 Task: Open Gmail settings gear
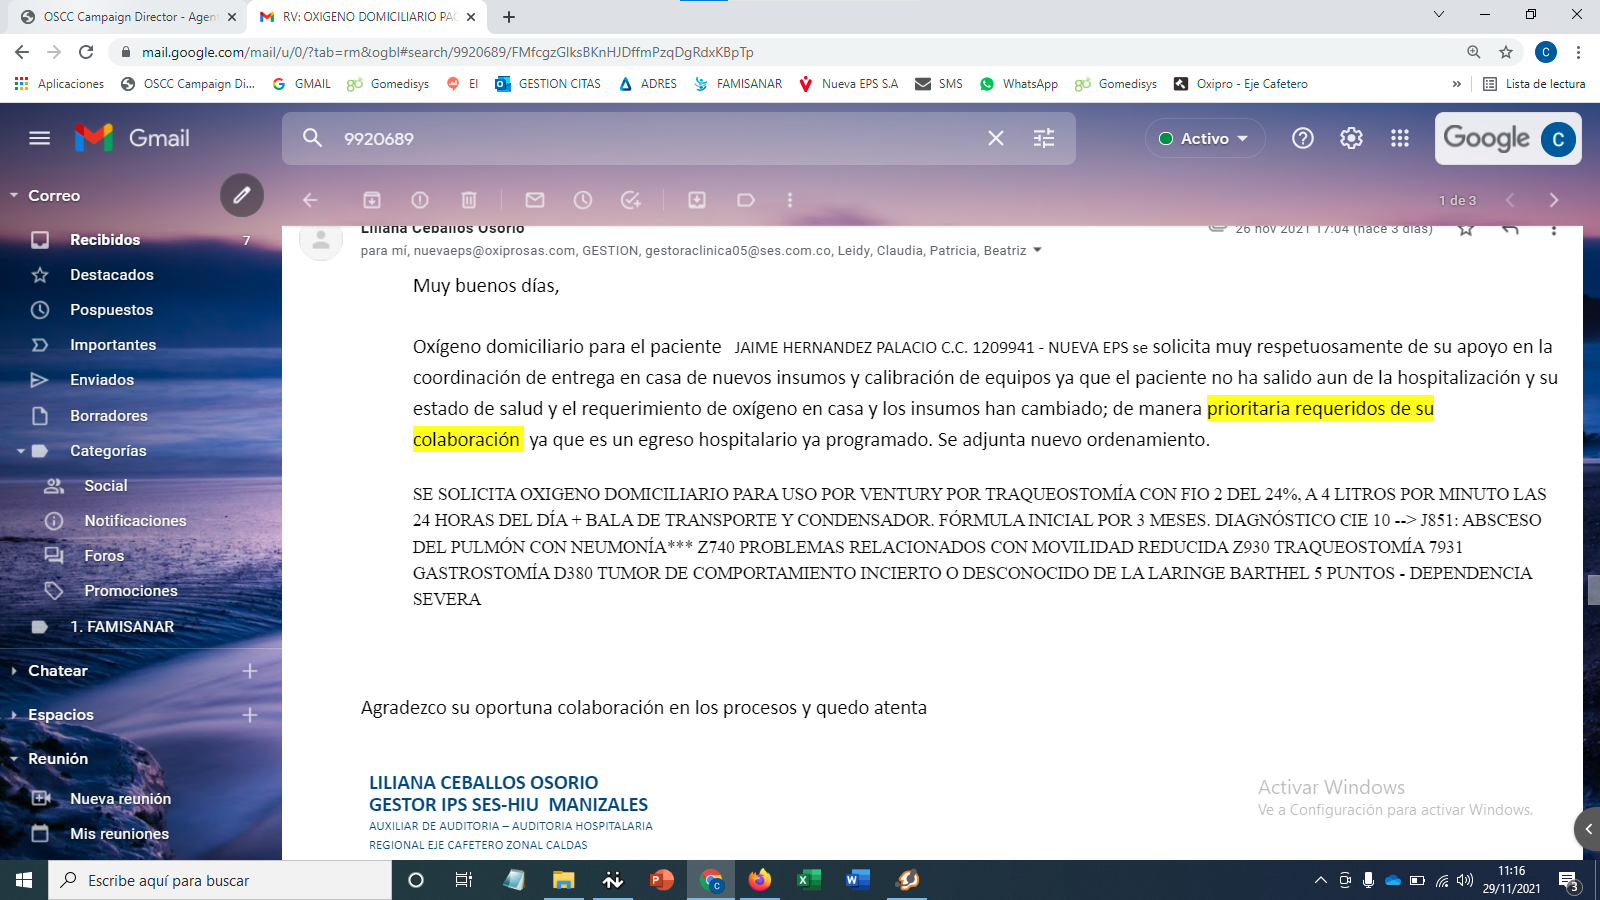(x=1351, y=138)
